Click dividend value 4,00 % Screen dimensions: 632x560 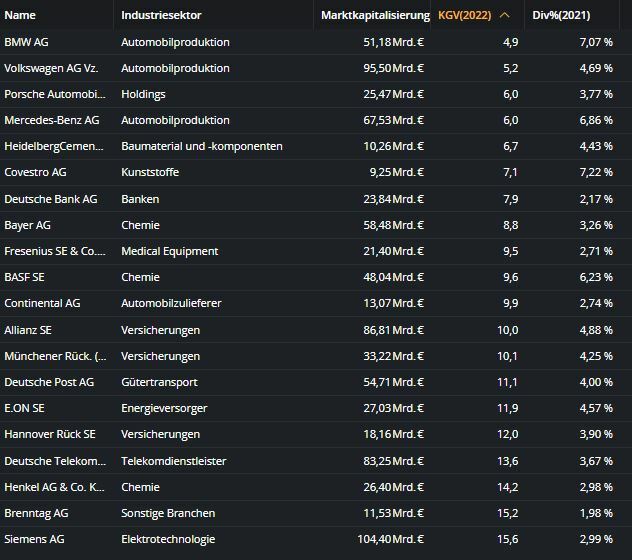[596, 382]
